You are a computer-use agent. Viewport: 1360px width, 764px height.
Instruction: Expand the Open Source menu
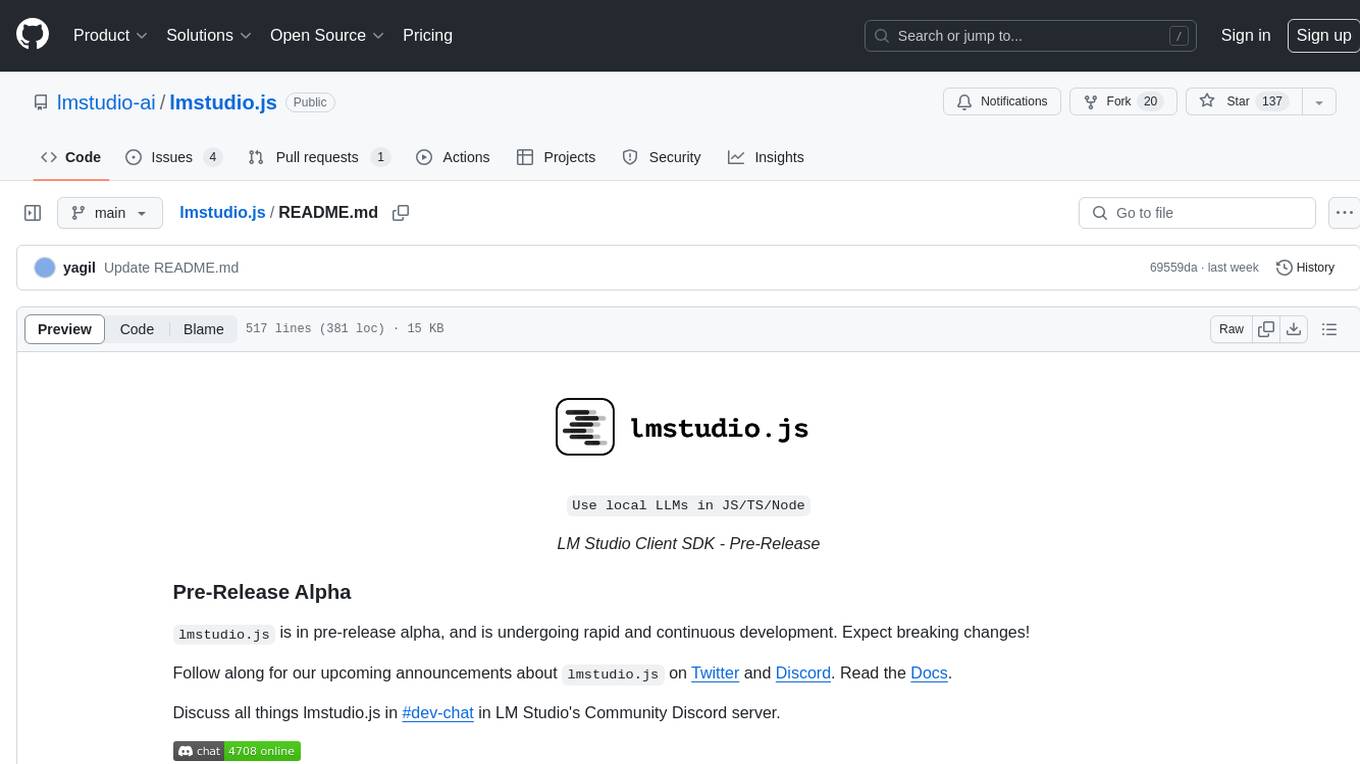327,35
